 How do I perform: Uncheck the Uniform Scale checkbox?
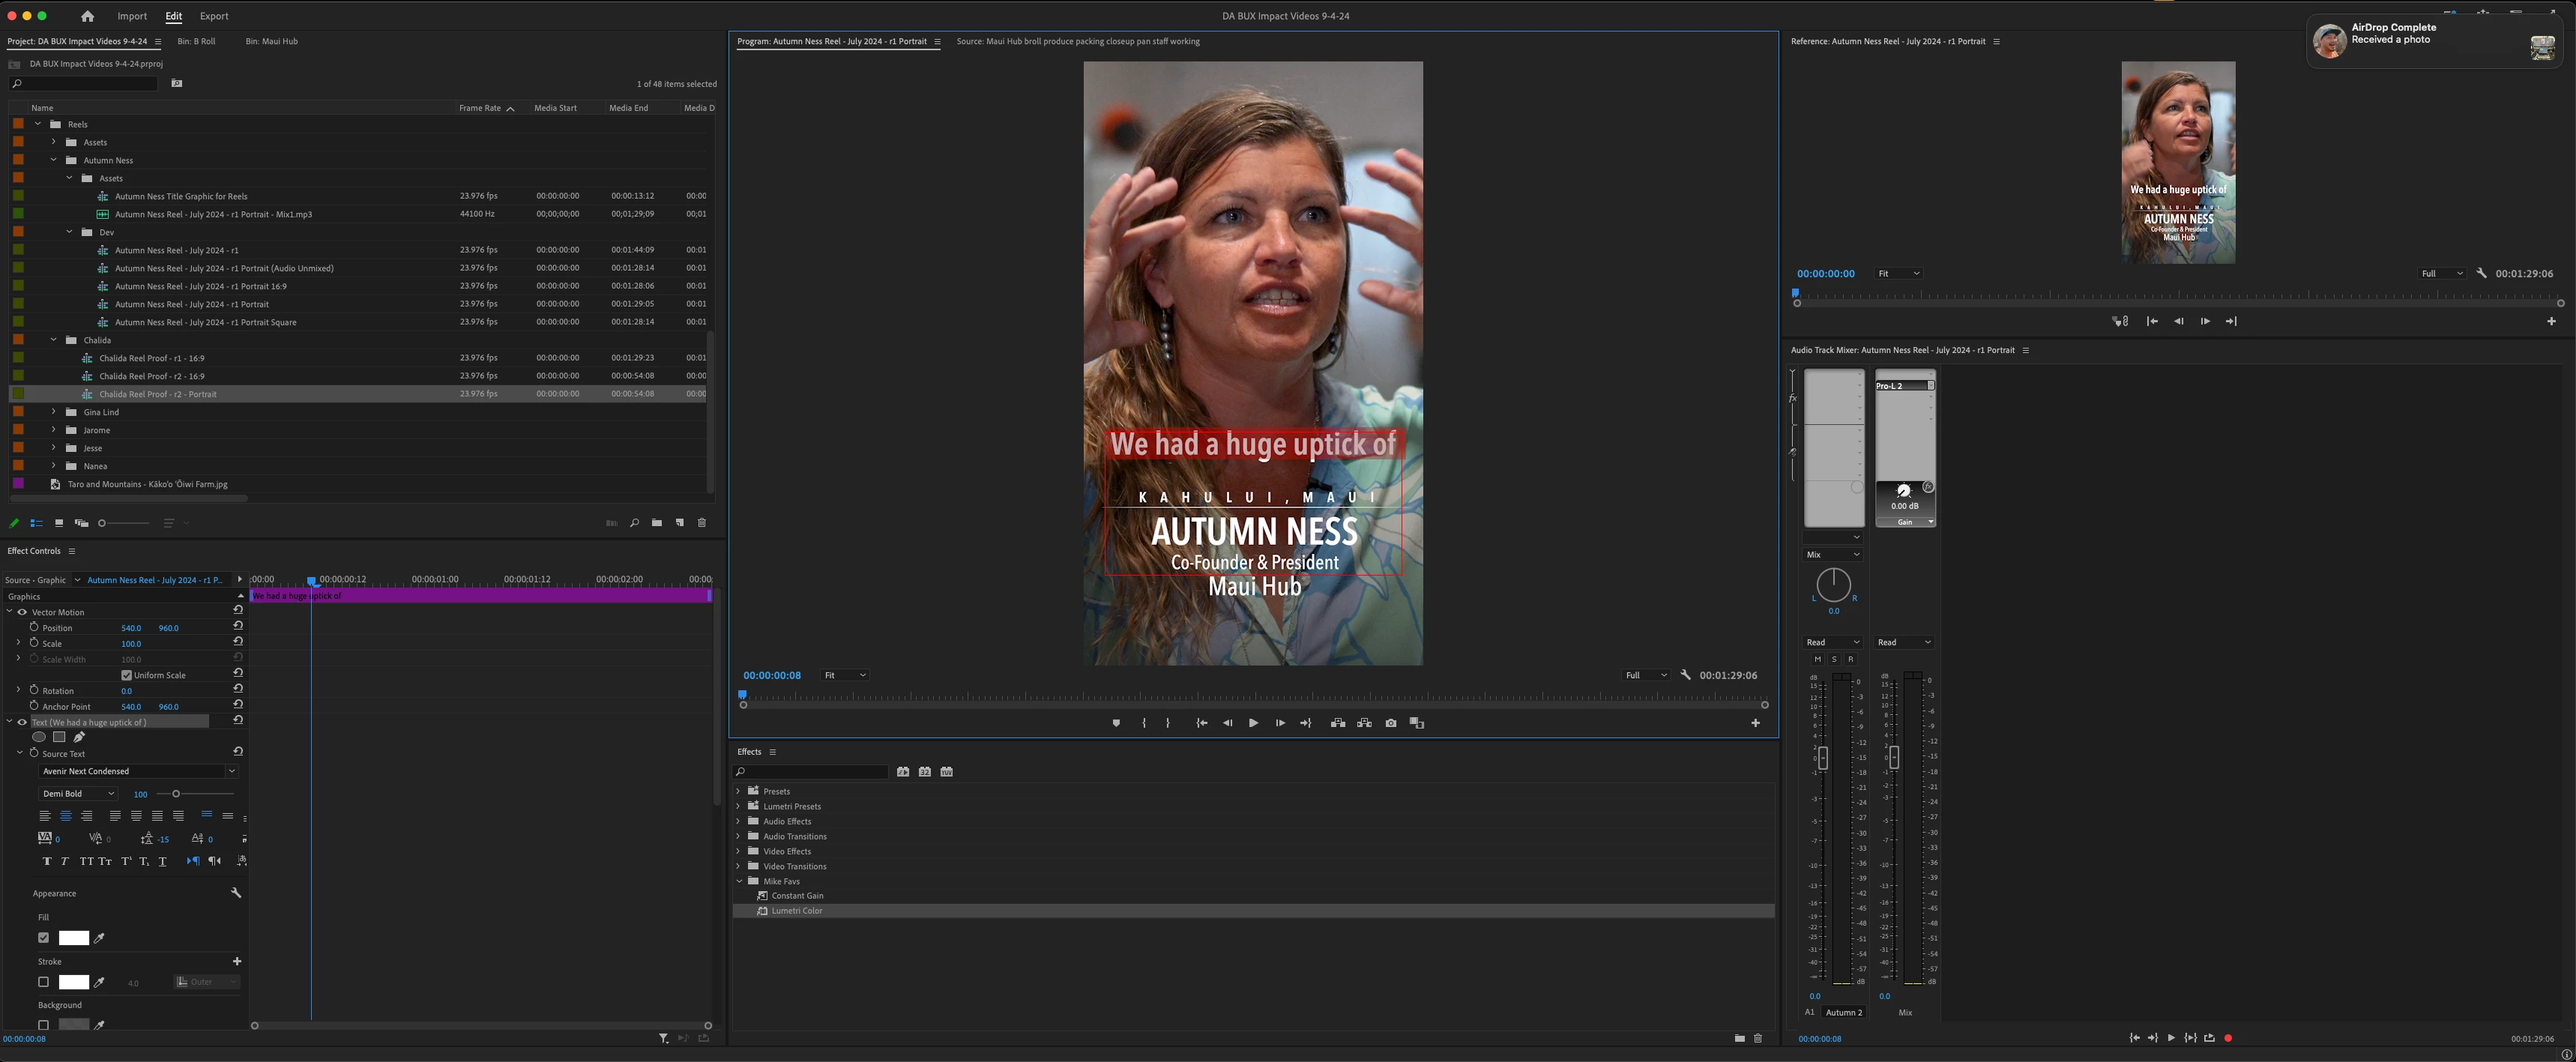127,675
